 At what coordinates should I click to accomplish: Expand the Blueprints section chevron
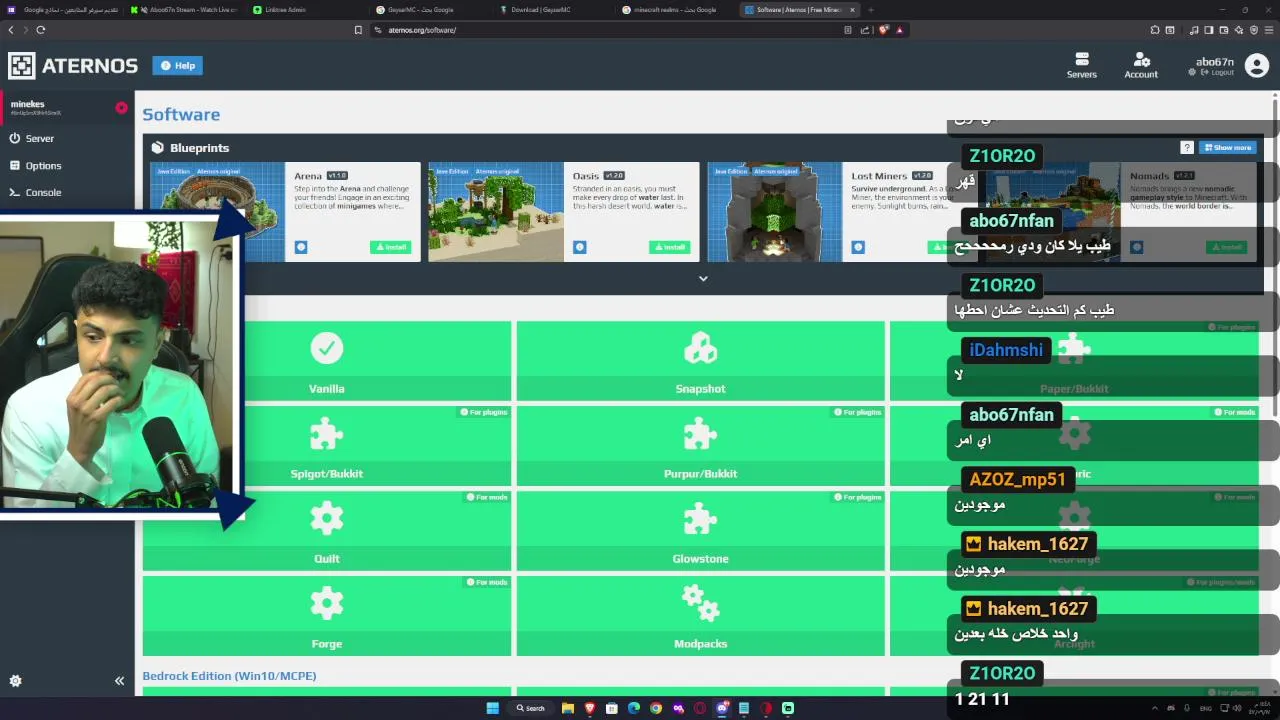[703, 279]
